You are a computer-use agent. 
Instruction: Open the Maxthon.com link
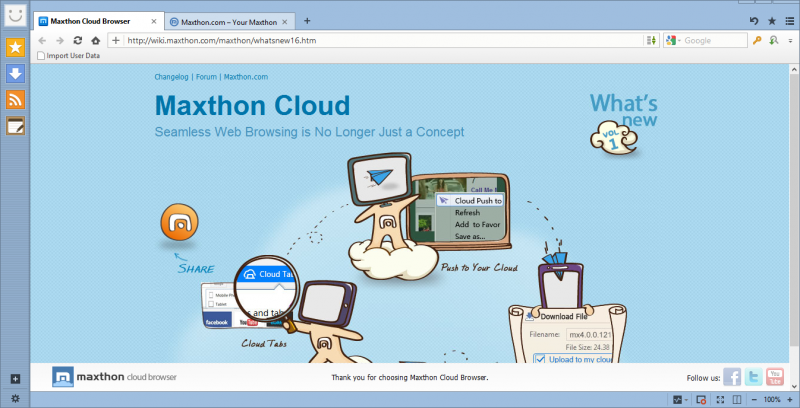246,77
